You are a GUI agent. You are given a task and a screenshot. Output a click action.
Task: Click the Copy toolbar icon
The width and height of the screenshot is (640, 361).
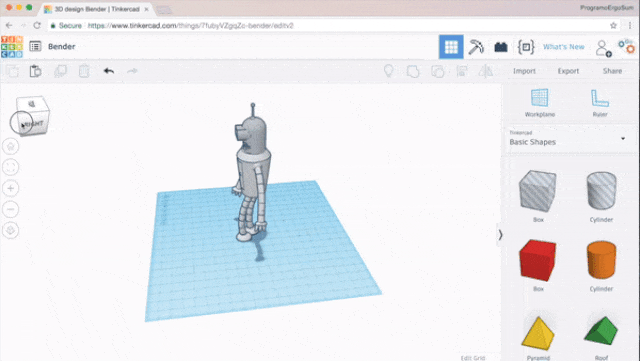[x=12, y=71]
